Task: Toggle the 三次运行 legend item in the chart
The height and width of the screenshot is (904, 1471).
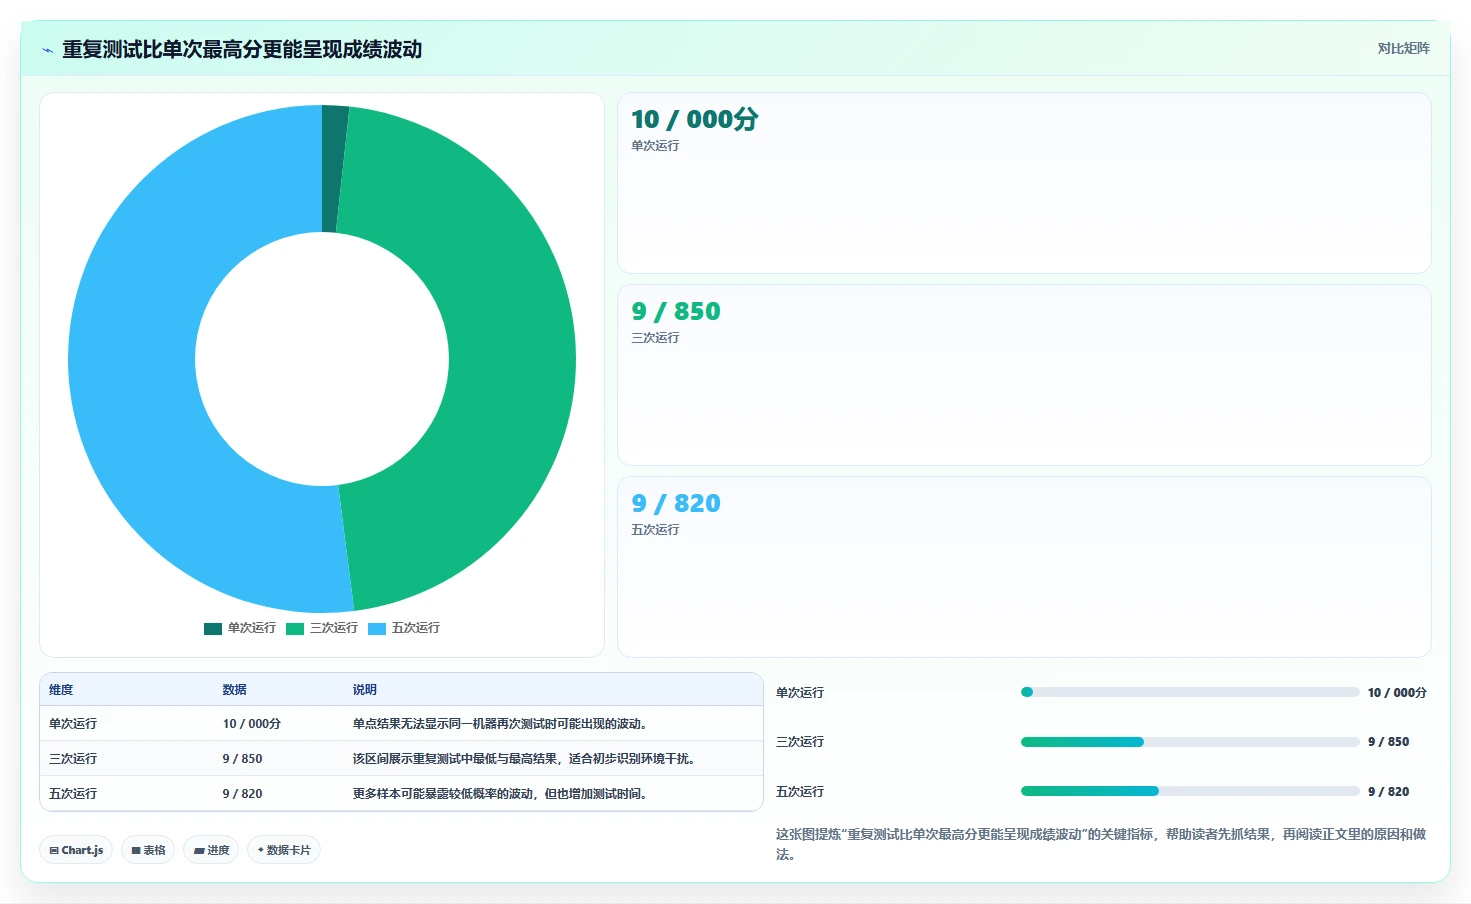Action: (x=322, y=628)
